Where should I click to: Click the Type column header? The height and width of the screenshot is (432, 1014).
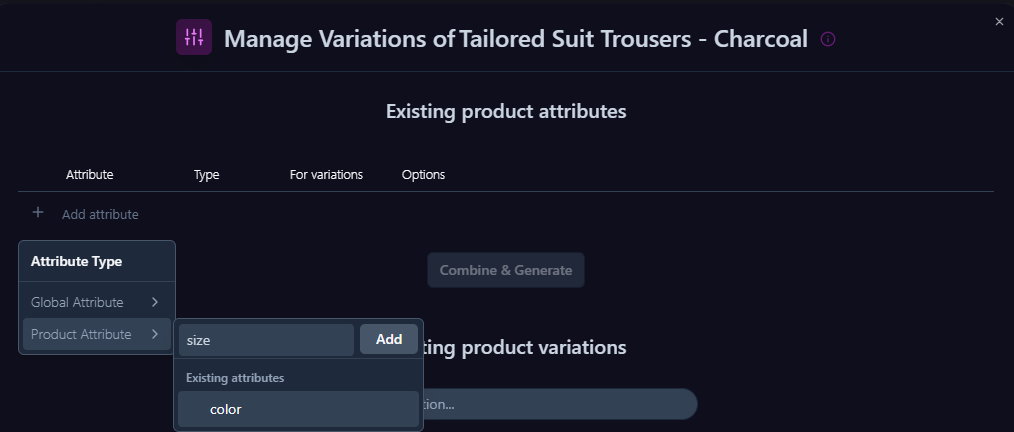(207, 175)
